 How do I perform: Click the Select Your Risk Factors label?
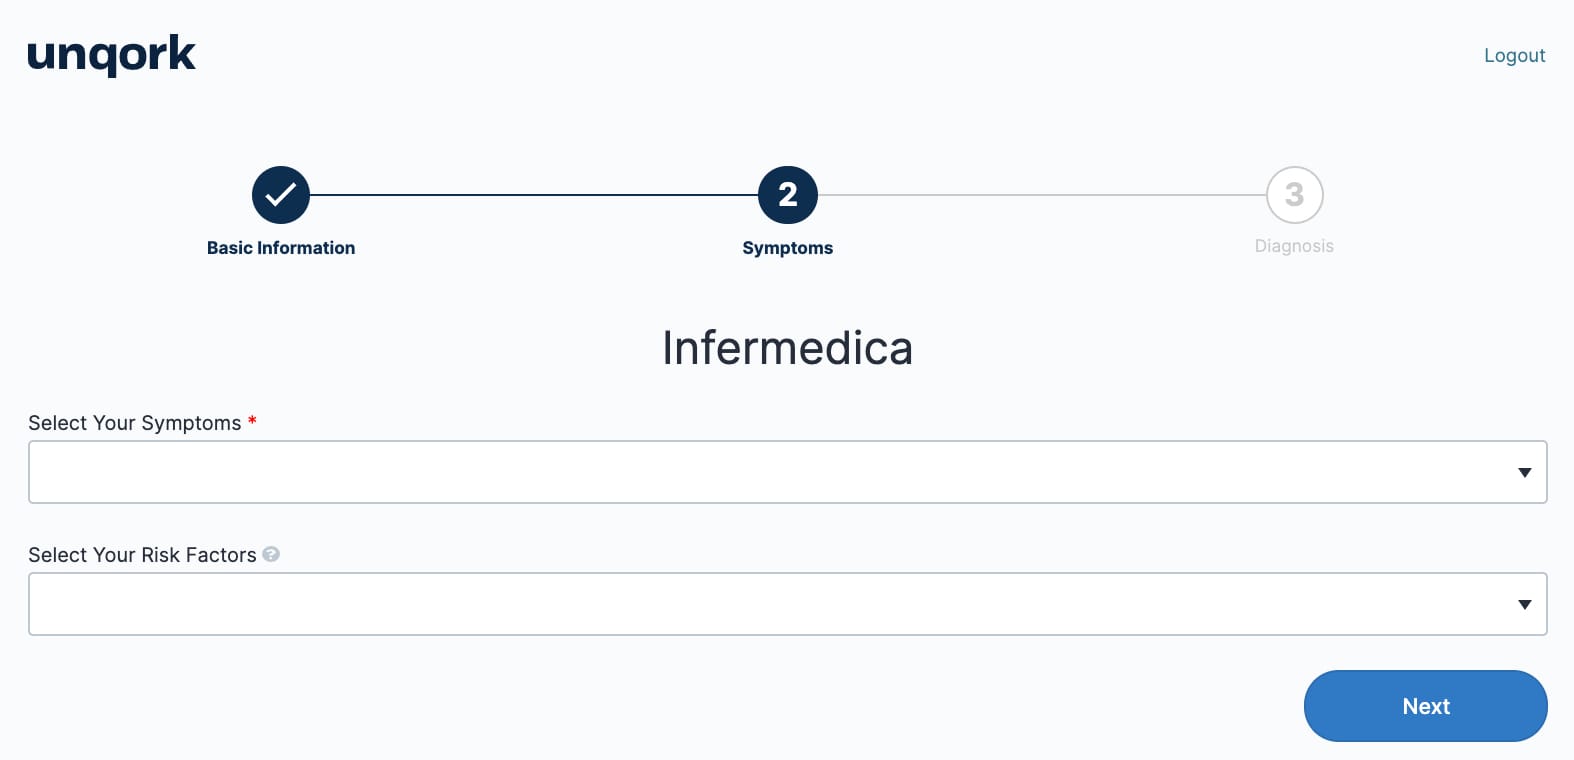click(142, 555)
